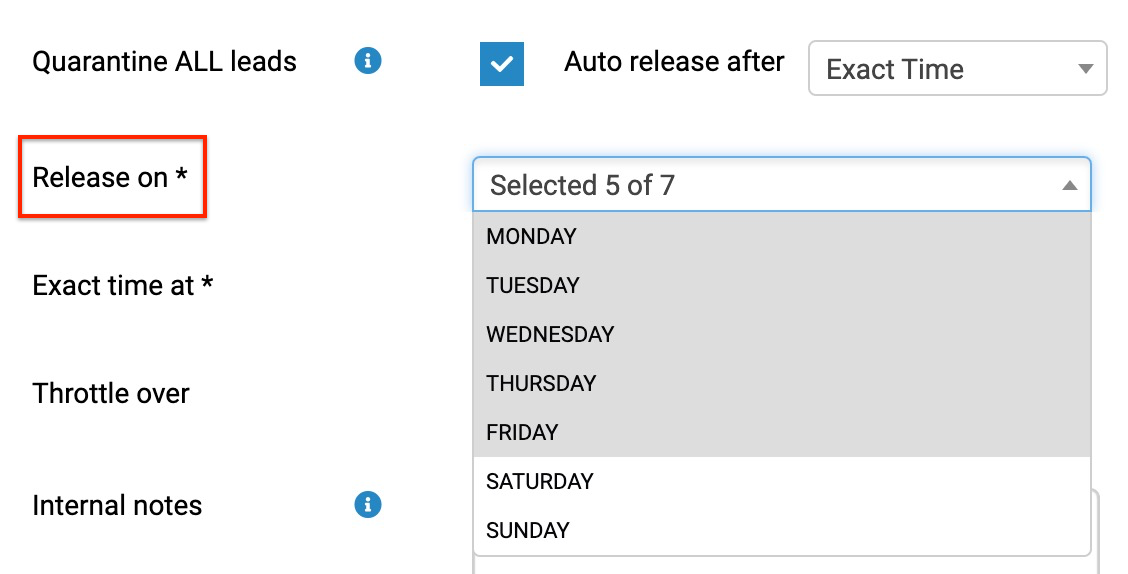This screenshot has height=574, width=1128.
Task: Click the up arrow in Release on dropdown
Action: (1070, 186)
